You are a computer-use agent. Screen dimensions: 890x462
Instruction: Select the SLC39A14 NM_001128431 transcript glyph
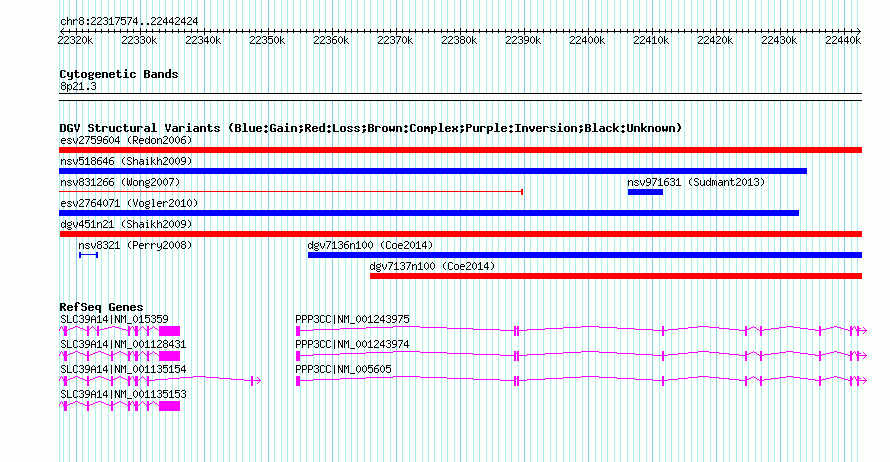click(x=120, y=356)
